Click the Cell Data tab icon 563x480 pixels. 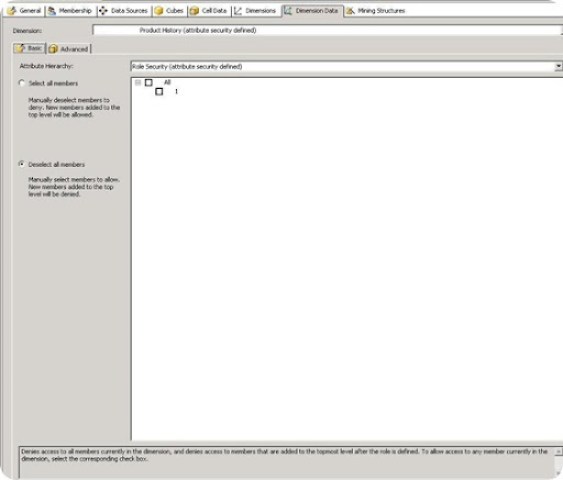194,11
